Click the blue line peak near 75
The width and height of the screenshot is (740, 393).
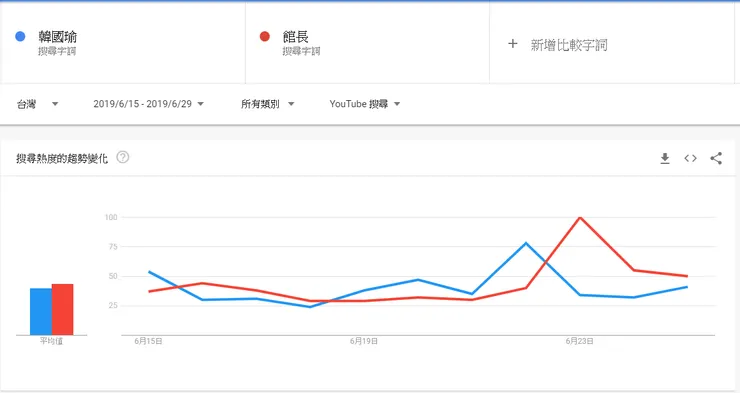526,243
